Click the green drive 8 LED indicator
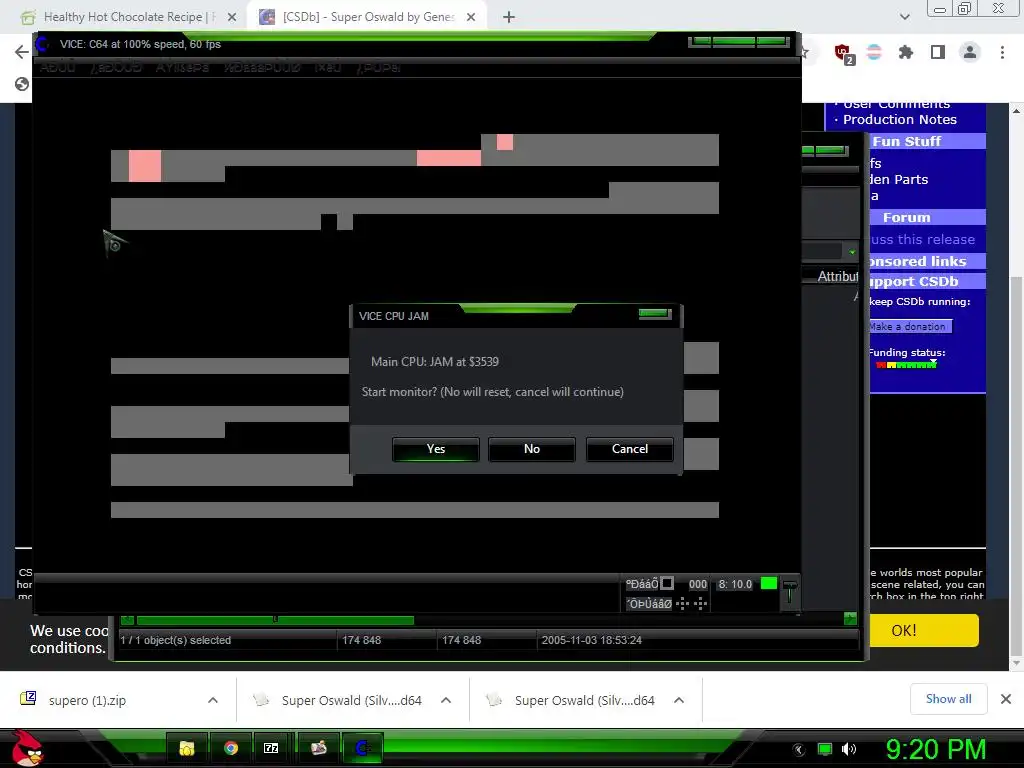Screen dimensions: 1024x768 [769, 583]
